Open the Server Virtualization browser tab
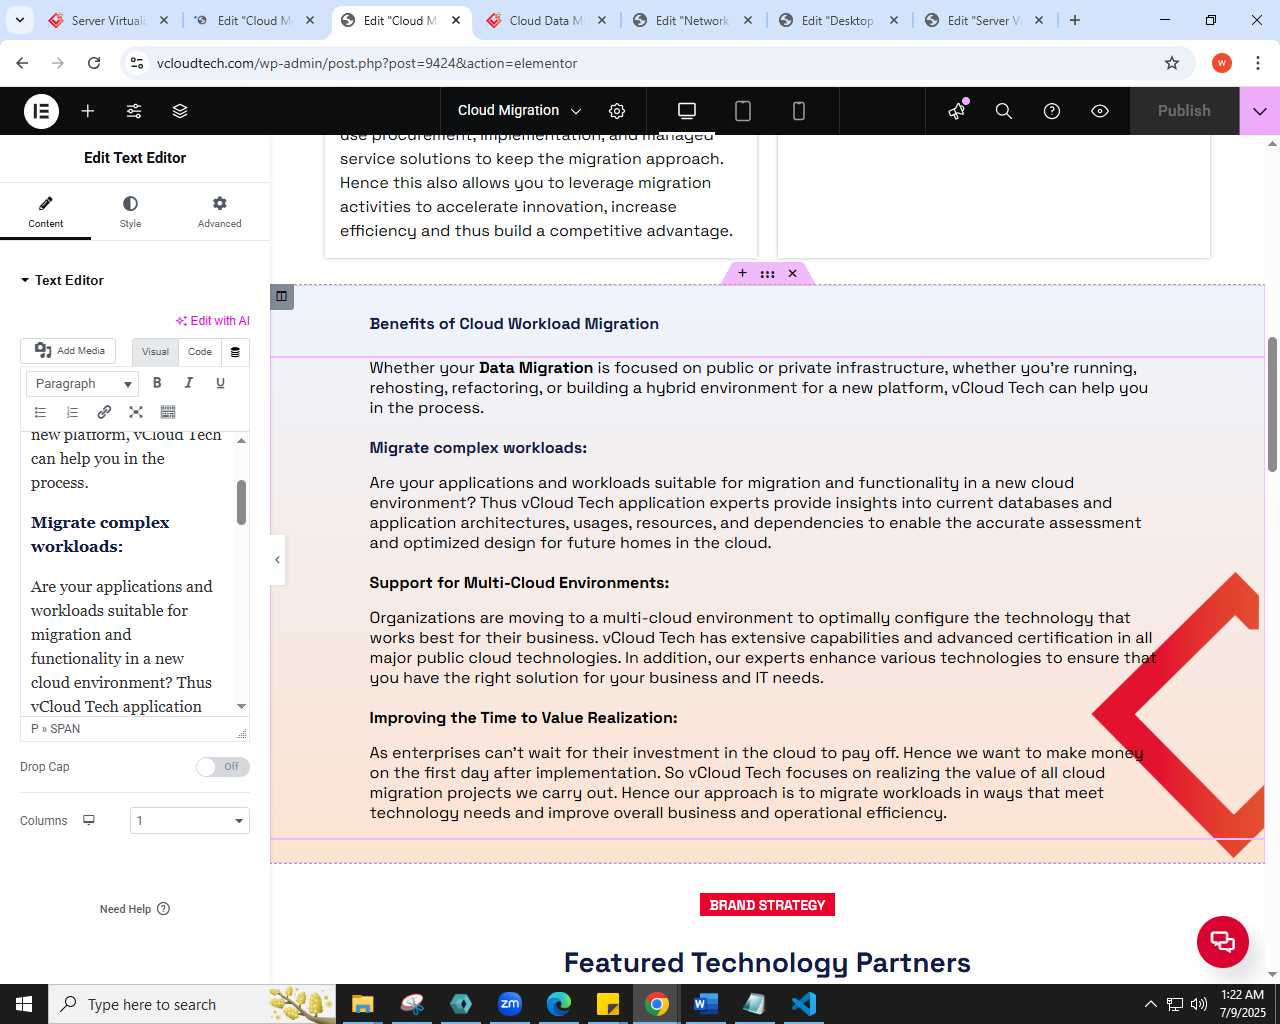The height and width of the screenshot is (1024, 1280). 107,20
